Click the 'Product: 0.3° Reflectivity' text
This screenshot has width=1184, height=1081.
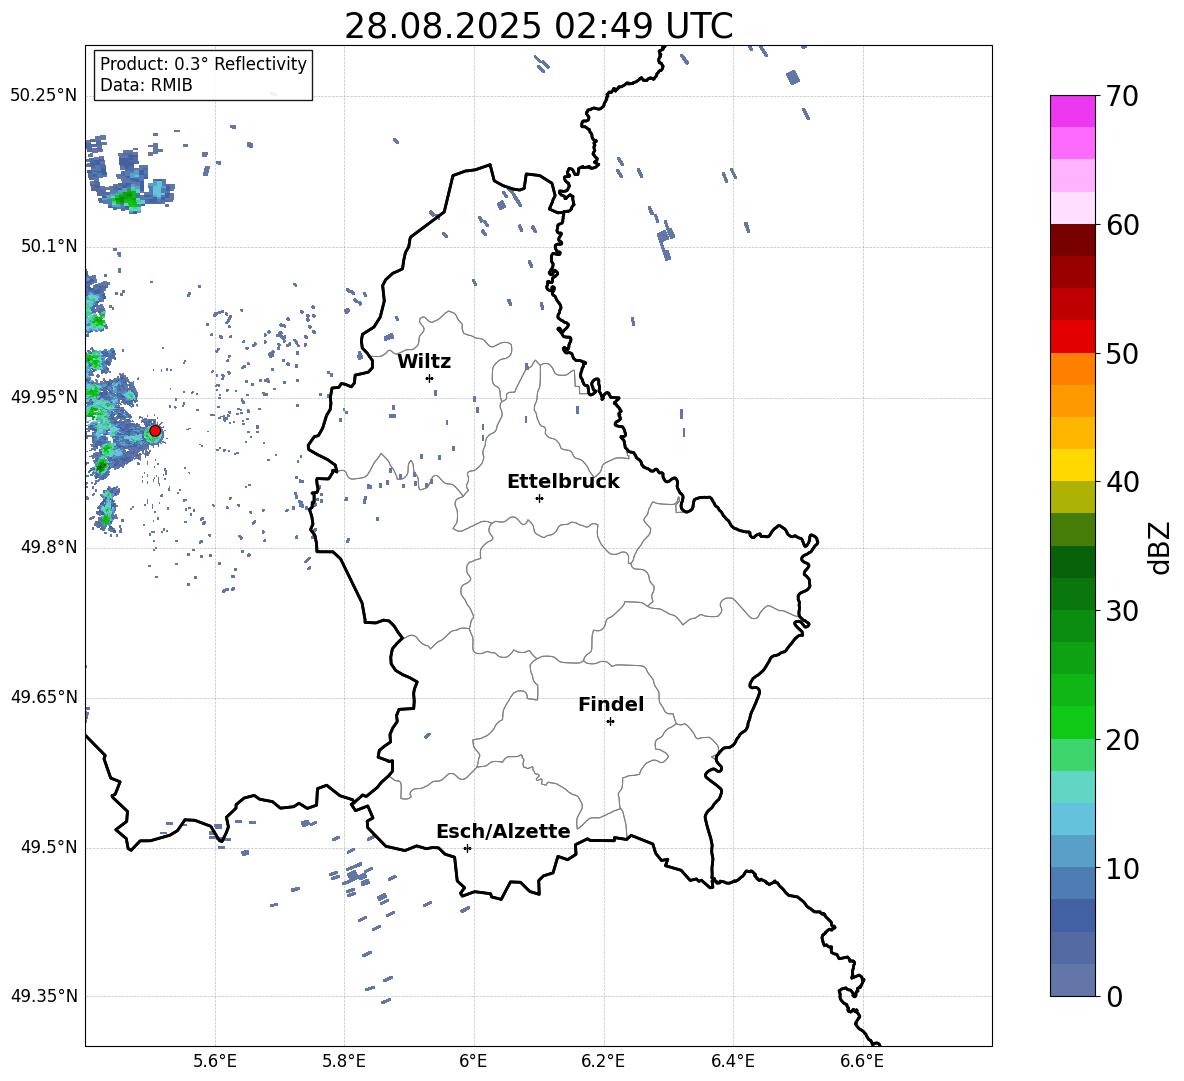click(203, 64)
